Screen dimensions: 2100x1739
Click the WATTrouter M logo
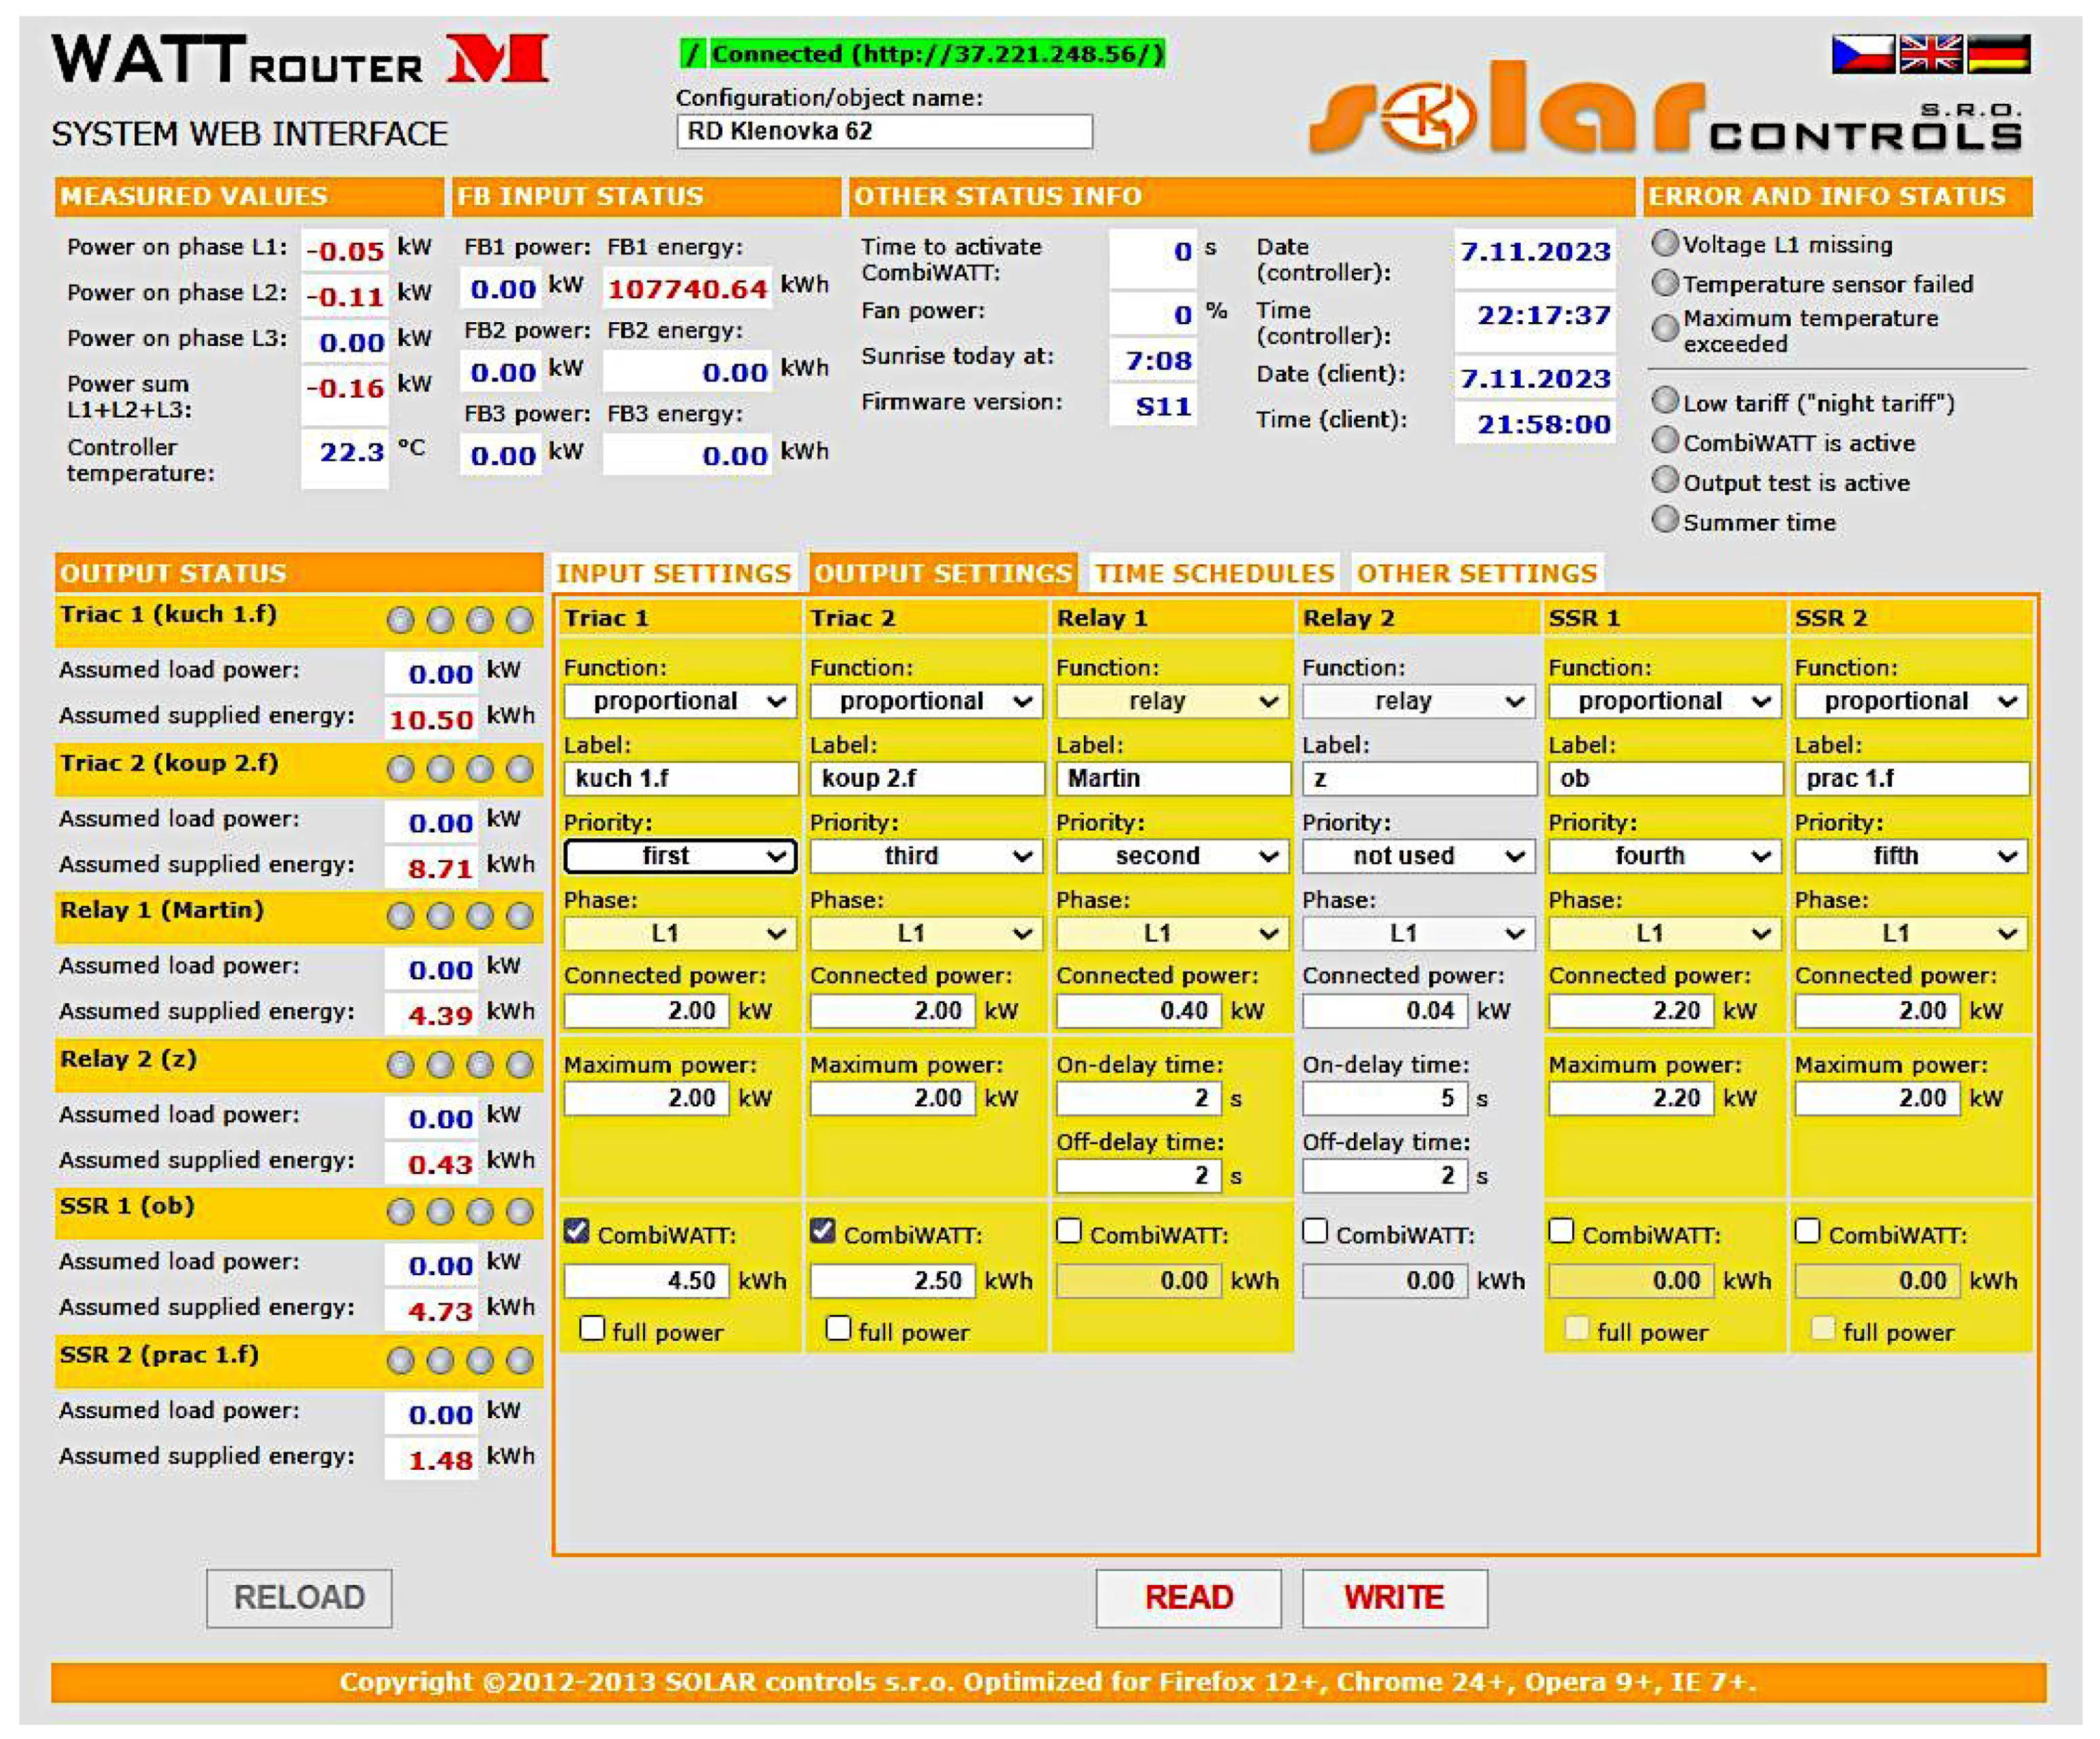[299, 60]
